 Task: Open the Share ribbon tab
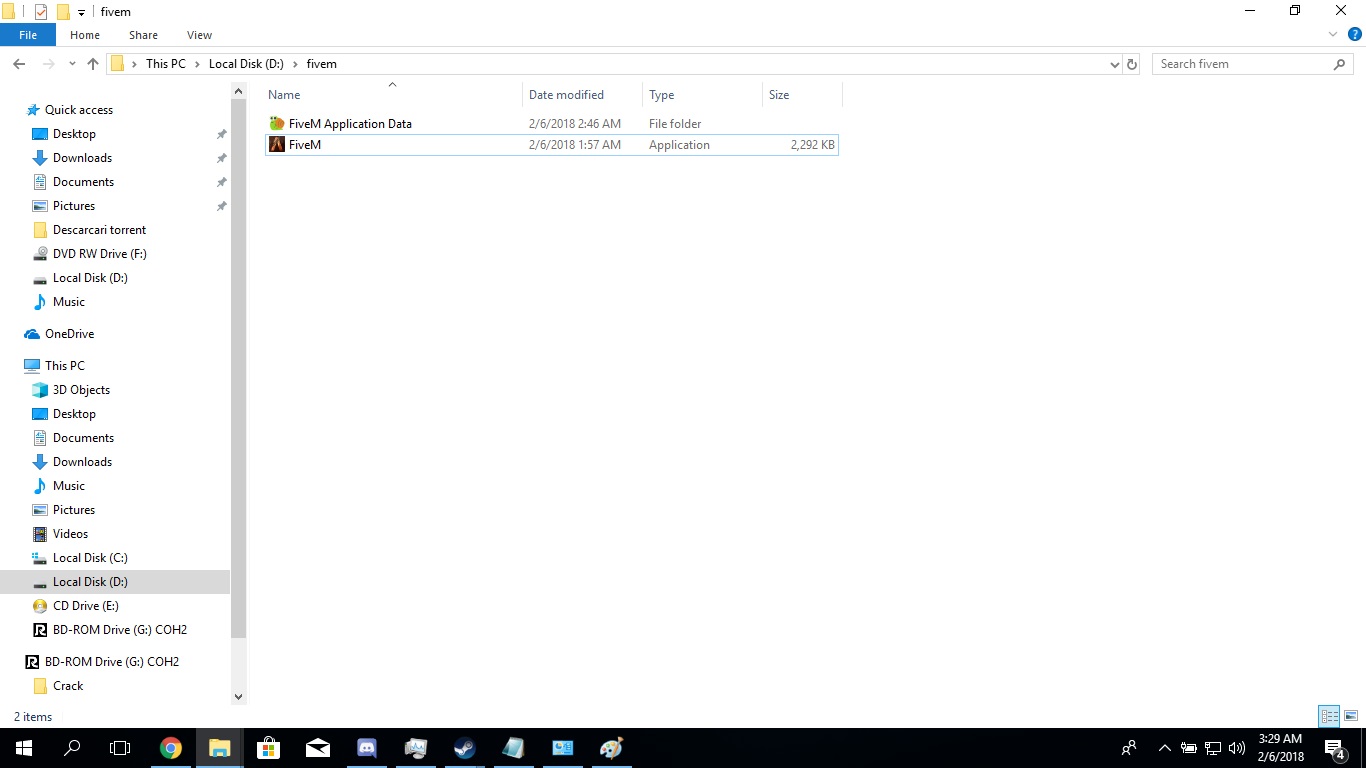[143, 35]
